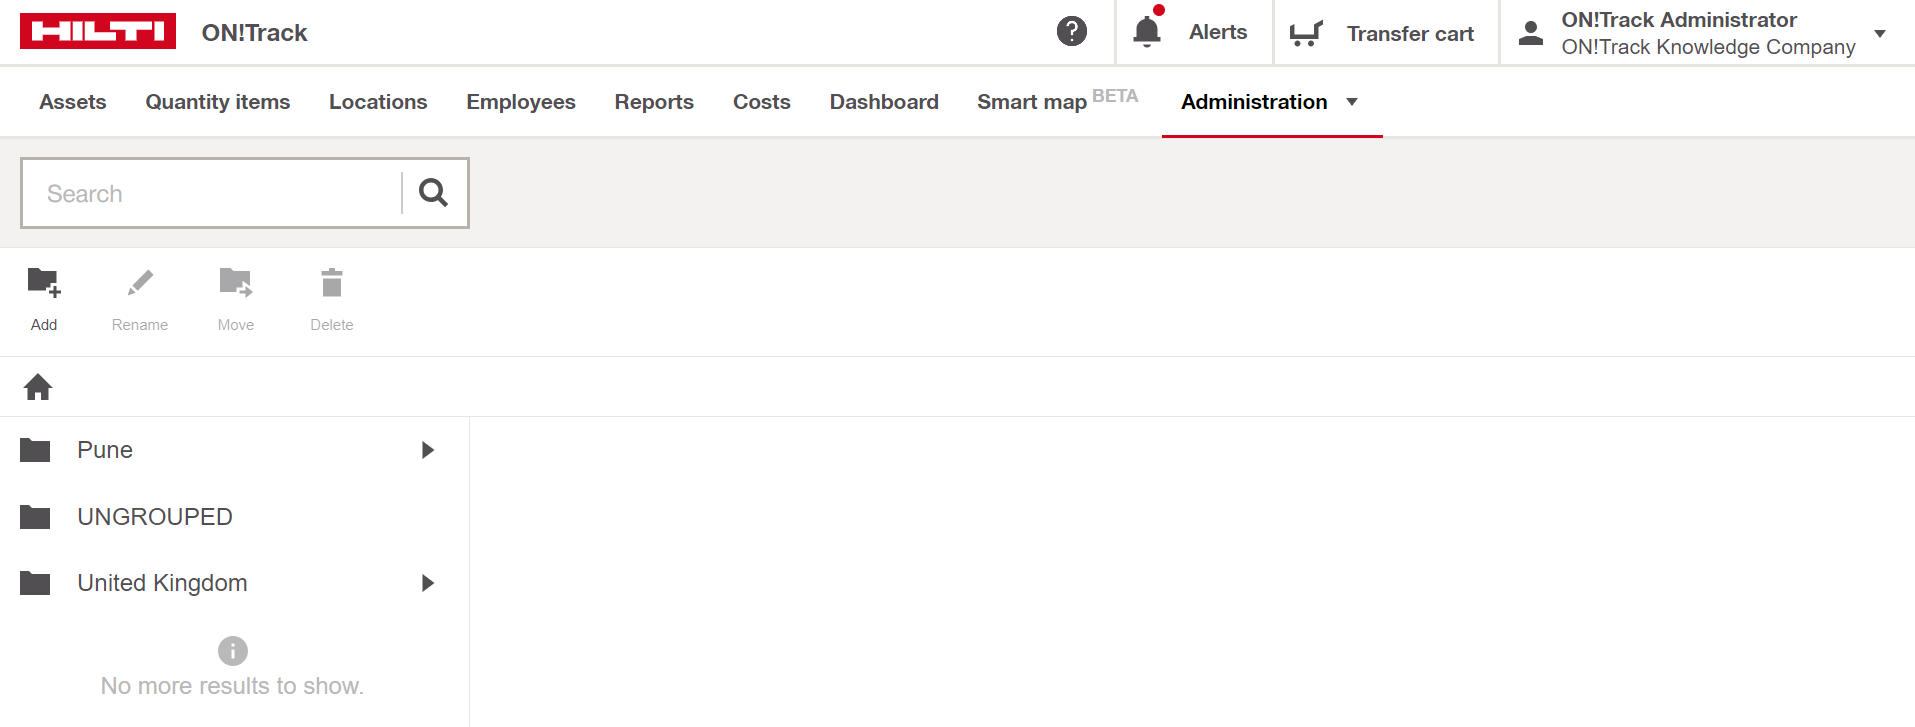Open the Transfer cart

(1383, 33)
